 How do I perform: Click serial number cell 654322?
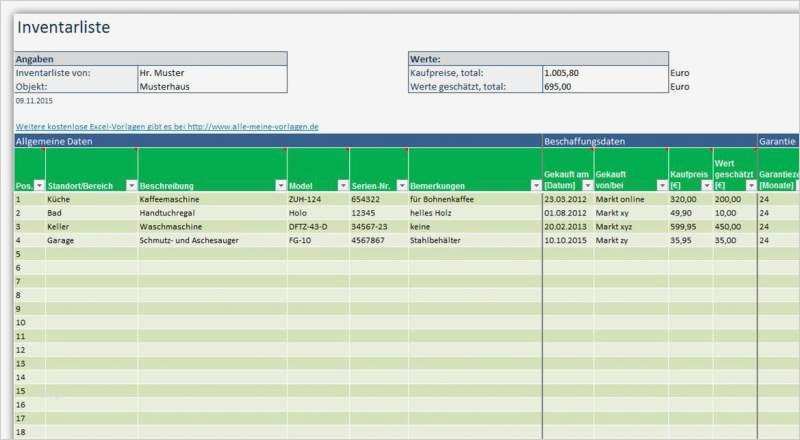point(379,199)
